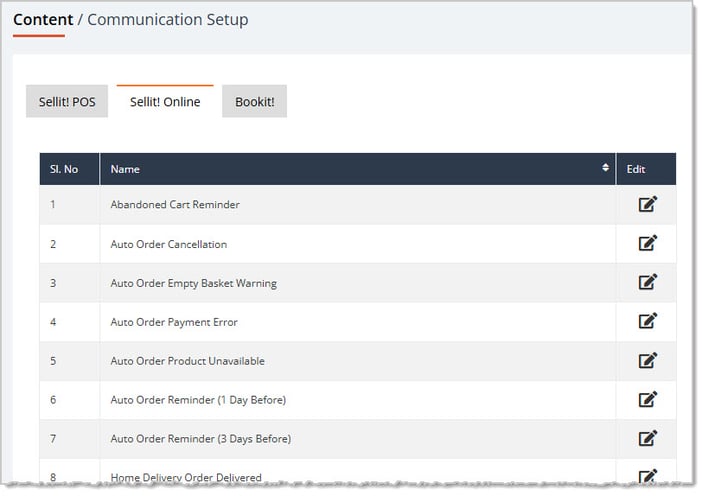Click the Communication Setup breadcrumb text

(x=167, y=19)
